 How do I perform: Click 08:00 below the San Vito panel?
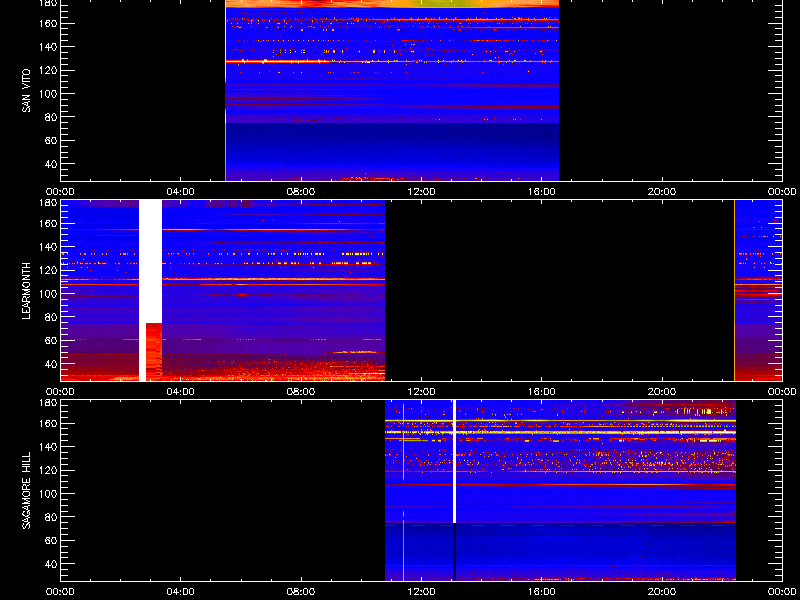(x=301, y=192)
